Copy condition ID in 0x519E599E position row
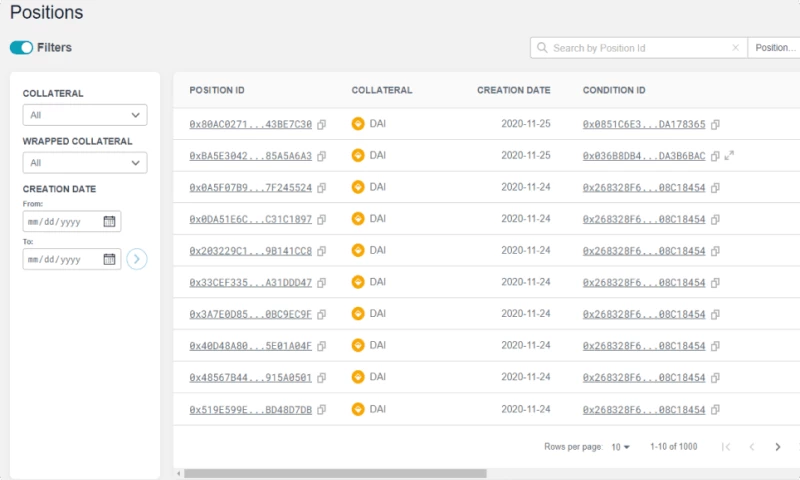Viewport: 800px width, 480px height. 715,410
